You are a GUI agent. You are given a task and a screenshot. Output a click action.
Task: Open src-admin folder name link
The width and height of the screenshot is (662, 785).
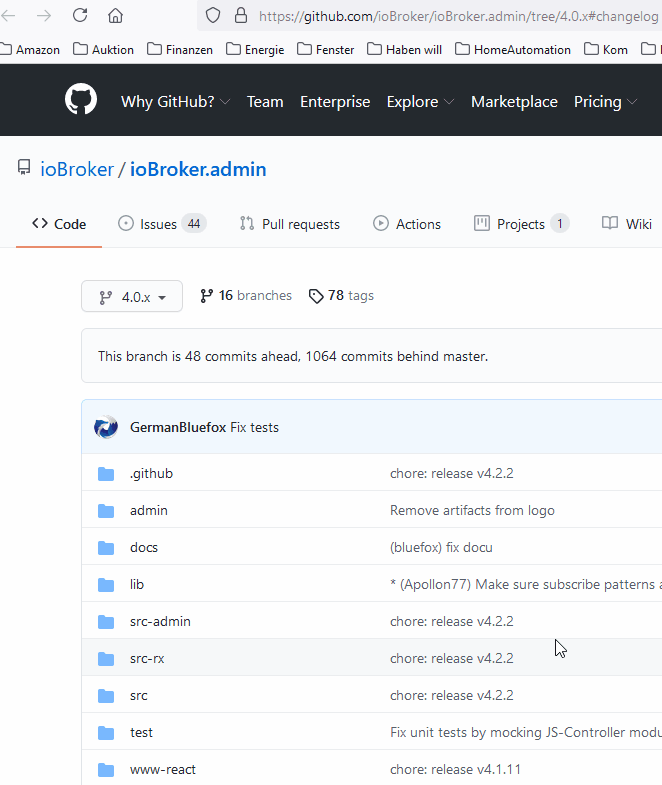160,622
